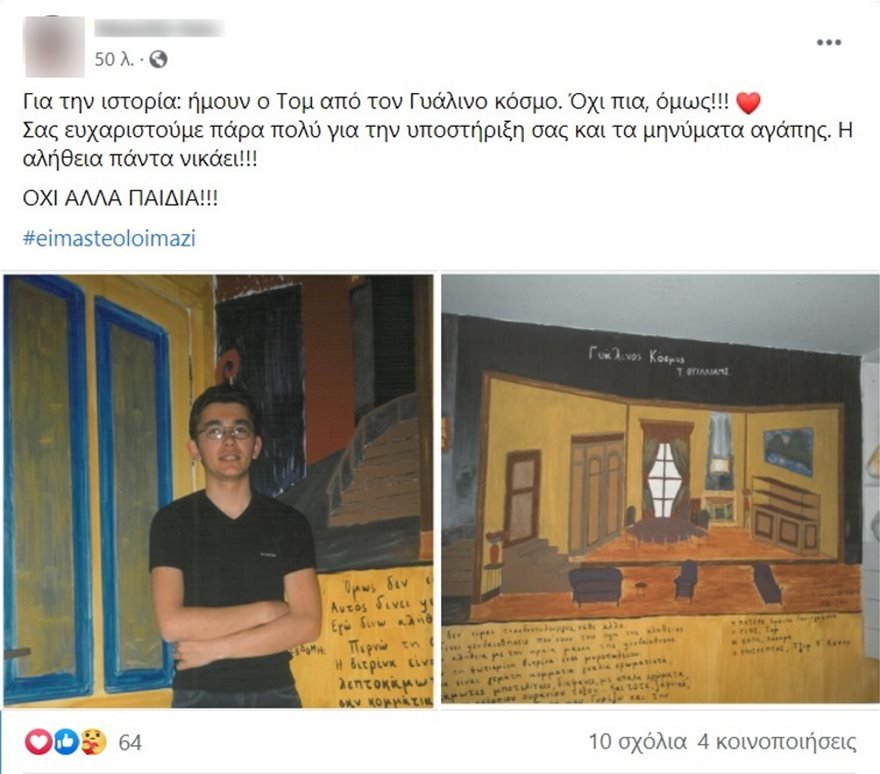Open photo of man with crossed arms
The height and width of the screenshot is (774, 880).
click(219, 491)
